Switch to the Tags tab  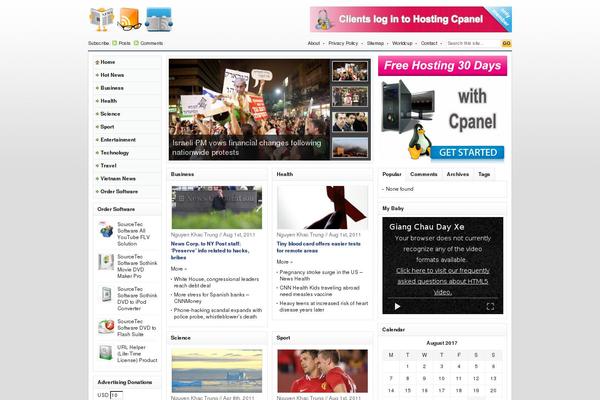point(484,174)
